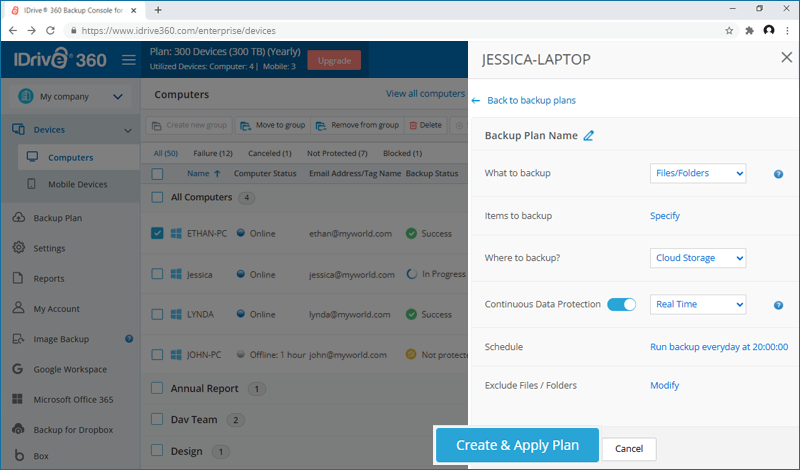Switch to the Failure (12) filter tab
The image size is (800, 470).
[x=213, y=153]
